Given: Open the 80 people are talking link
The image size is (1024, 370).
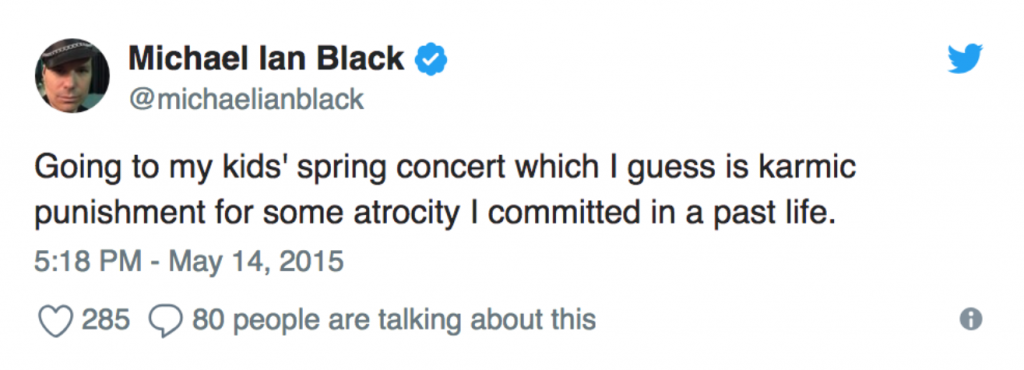Looking at the screenshot, I should click(x=394, y=320).
